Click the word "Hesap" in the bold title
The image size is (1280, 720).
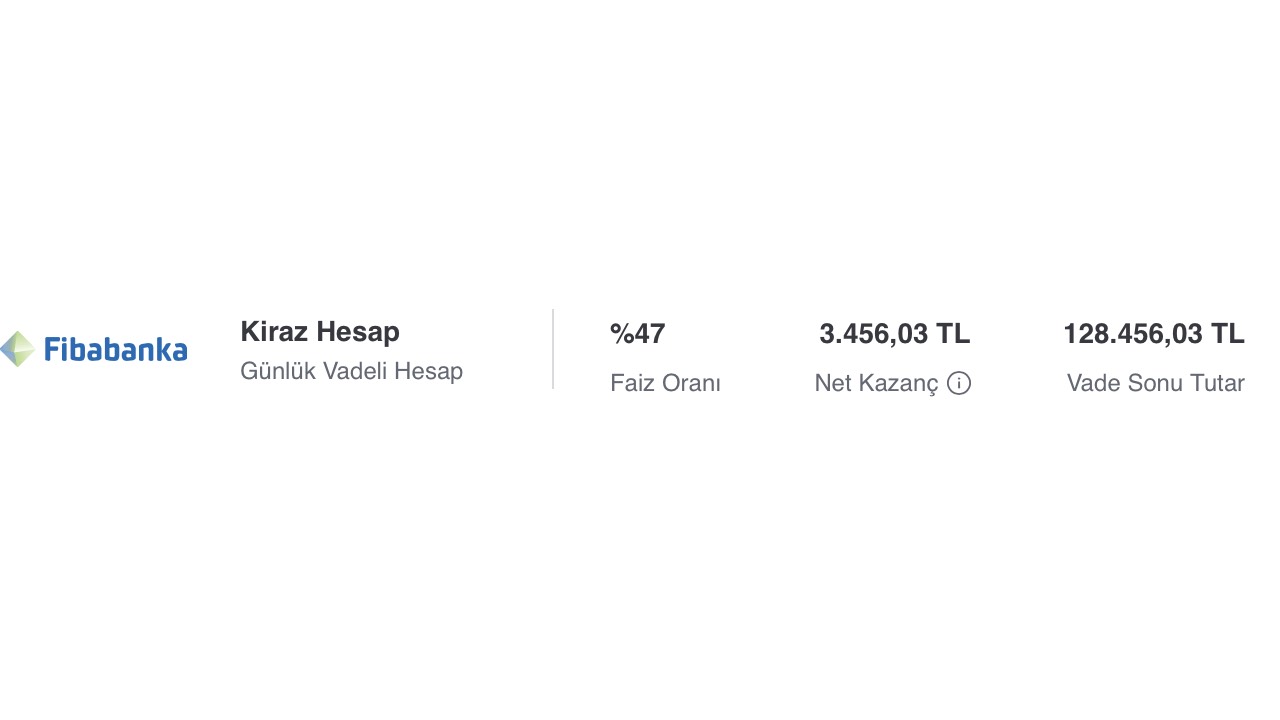click(x=359, y=331)
